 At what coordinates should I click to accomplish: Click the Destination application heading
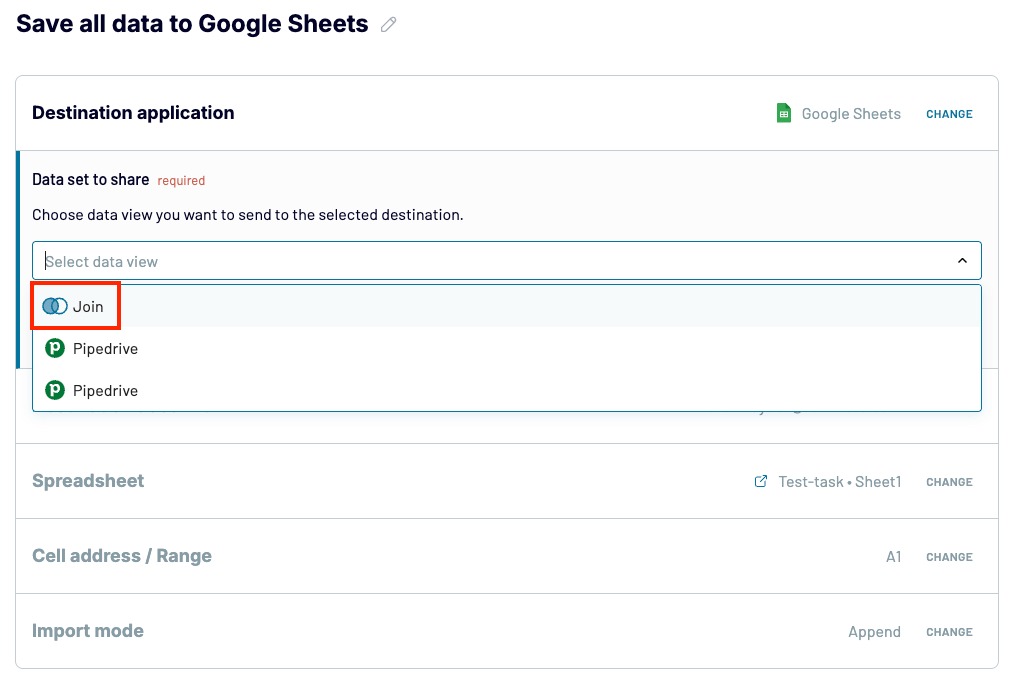click(133, 113)
